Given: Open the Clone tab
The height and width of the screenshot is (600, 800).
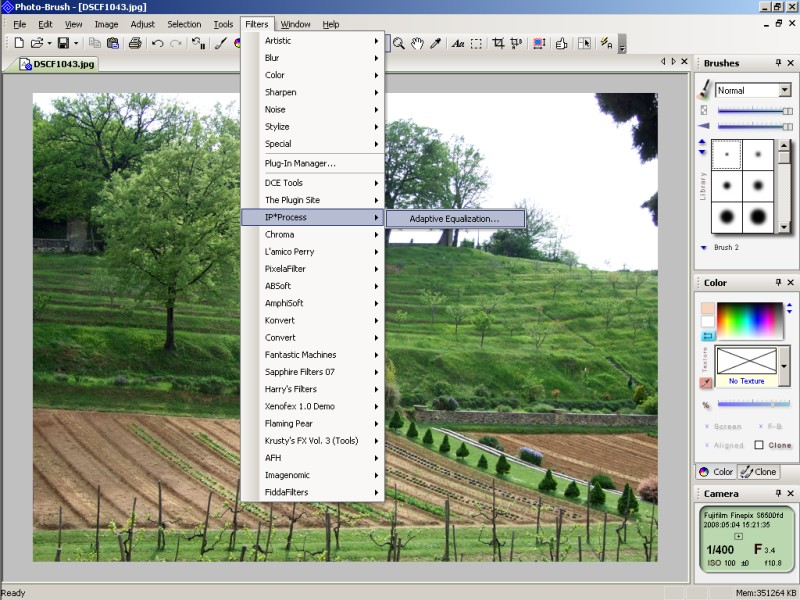Looking at the screenshot, I should (x=759, y=472).
